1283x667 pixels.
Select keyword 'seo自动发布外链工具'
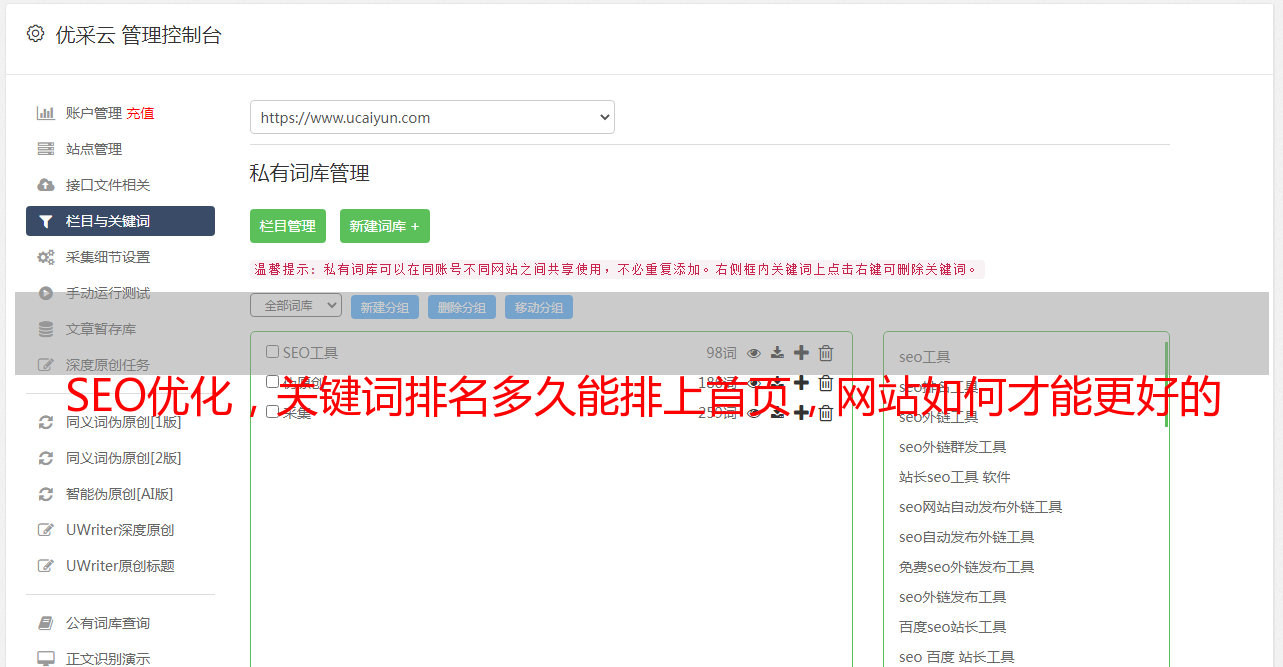[x=967, y=537]
